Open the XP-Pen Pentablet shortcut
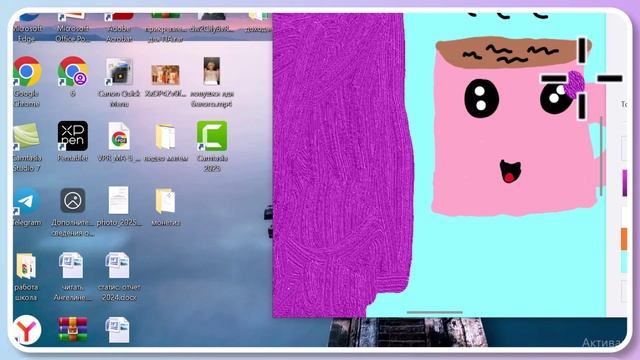Viewport: 640px width, 360px height. pos(73,136)
